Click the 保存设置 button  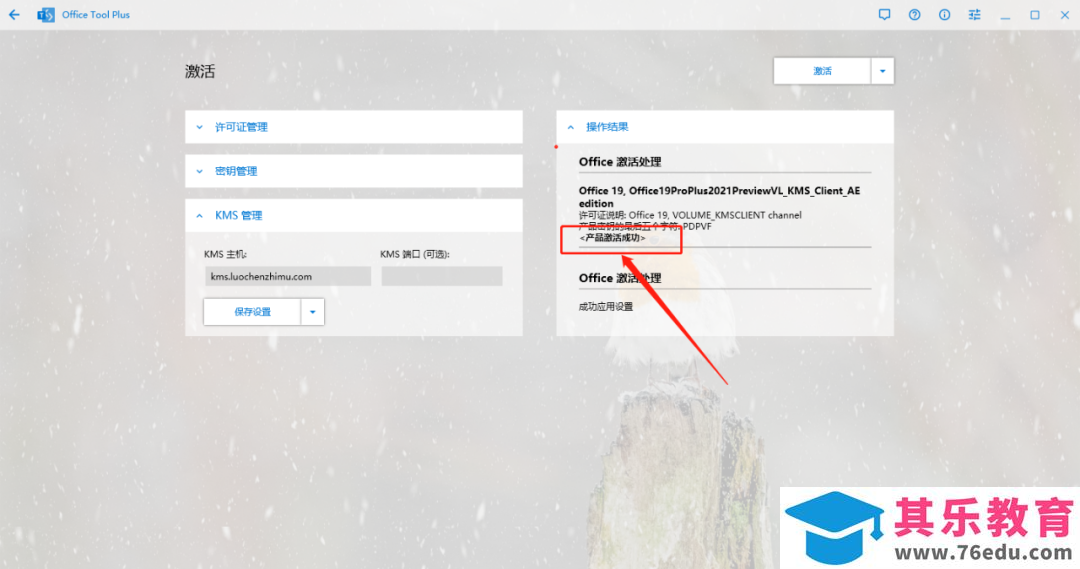pos(252,311)
